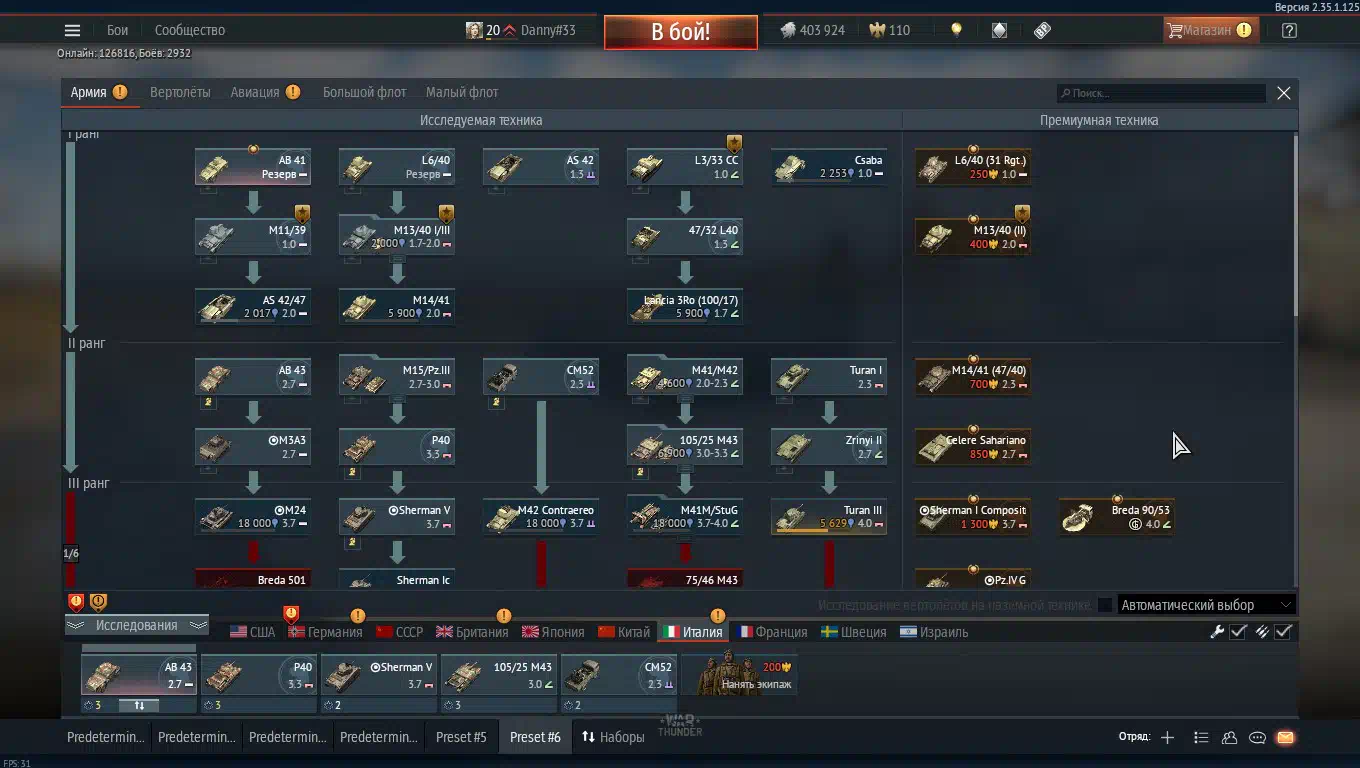This screenshot has width=1360, height=768.
Task: Expand the M15/Pz.III vehicle group
Action: tap(397, 377)
